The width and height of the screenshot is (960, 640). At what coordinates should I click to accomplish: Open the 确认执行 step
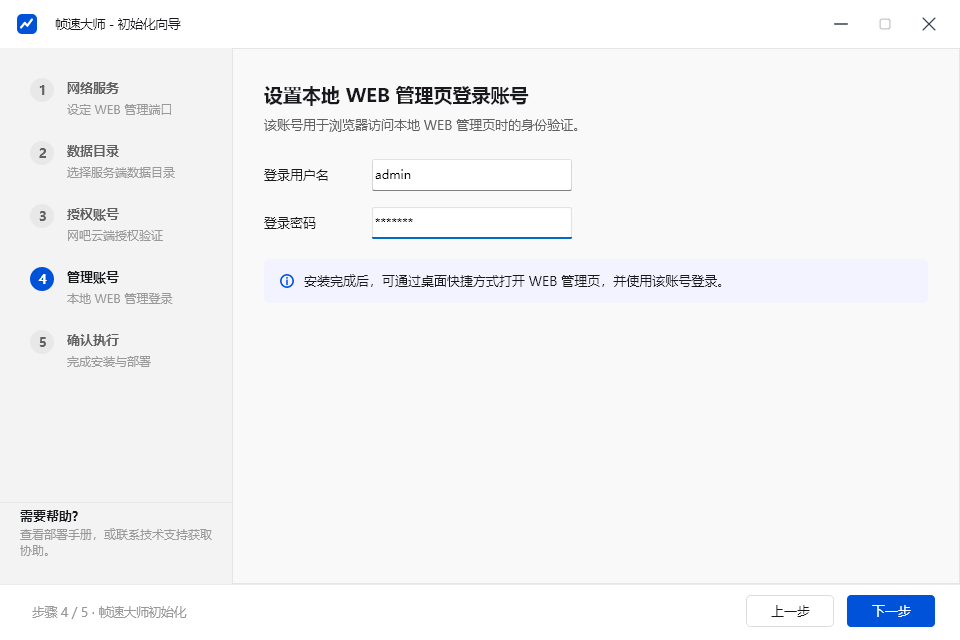(92, 341)
